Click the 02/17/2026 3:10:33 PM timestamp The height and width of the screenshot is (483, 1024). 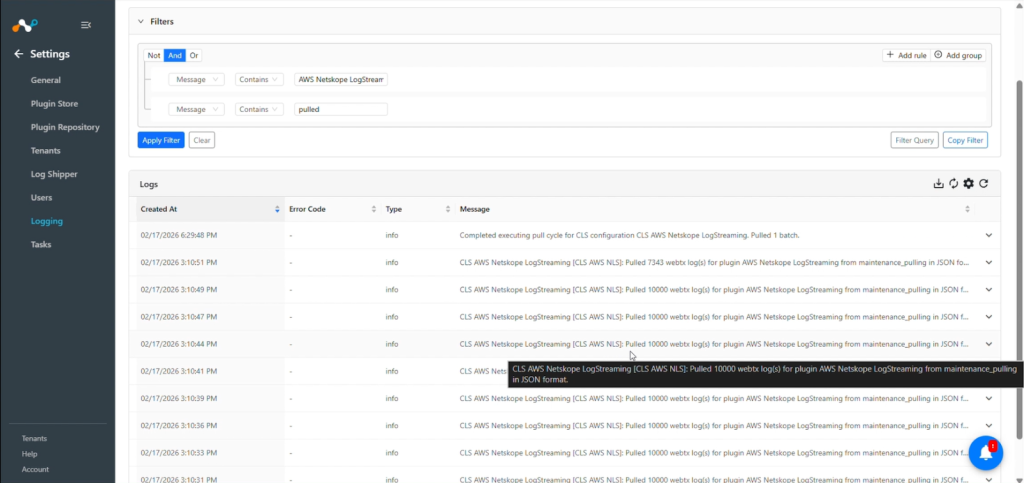coord(179,453)
